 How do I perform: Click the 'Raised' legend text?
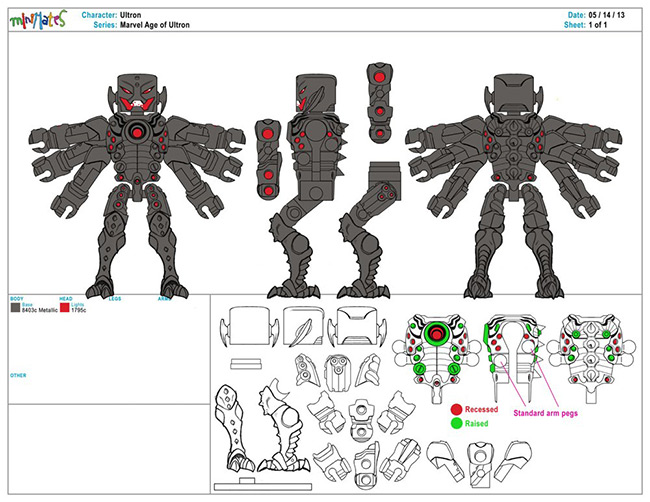[476, 423]
